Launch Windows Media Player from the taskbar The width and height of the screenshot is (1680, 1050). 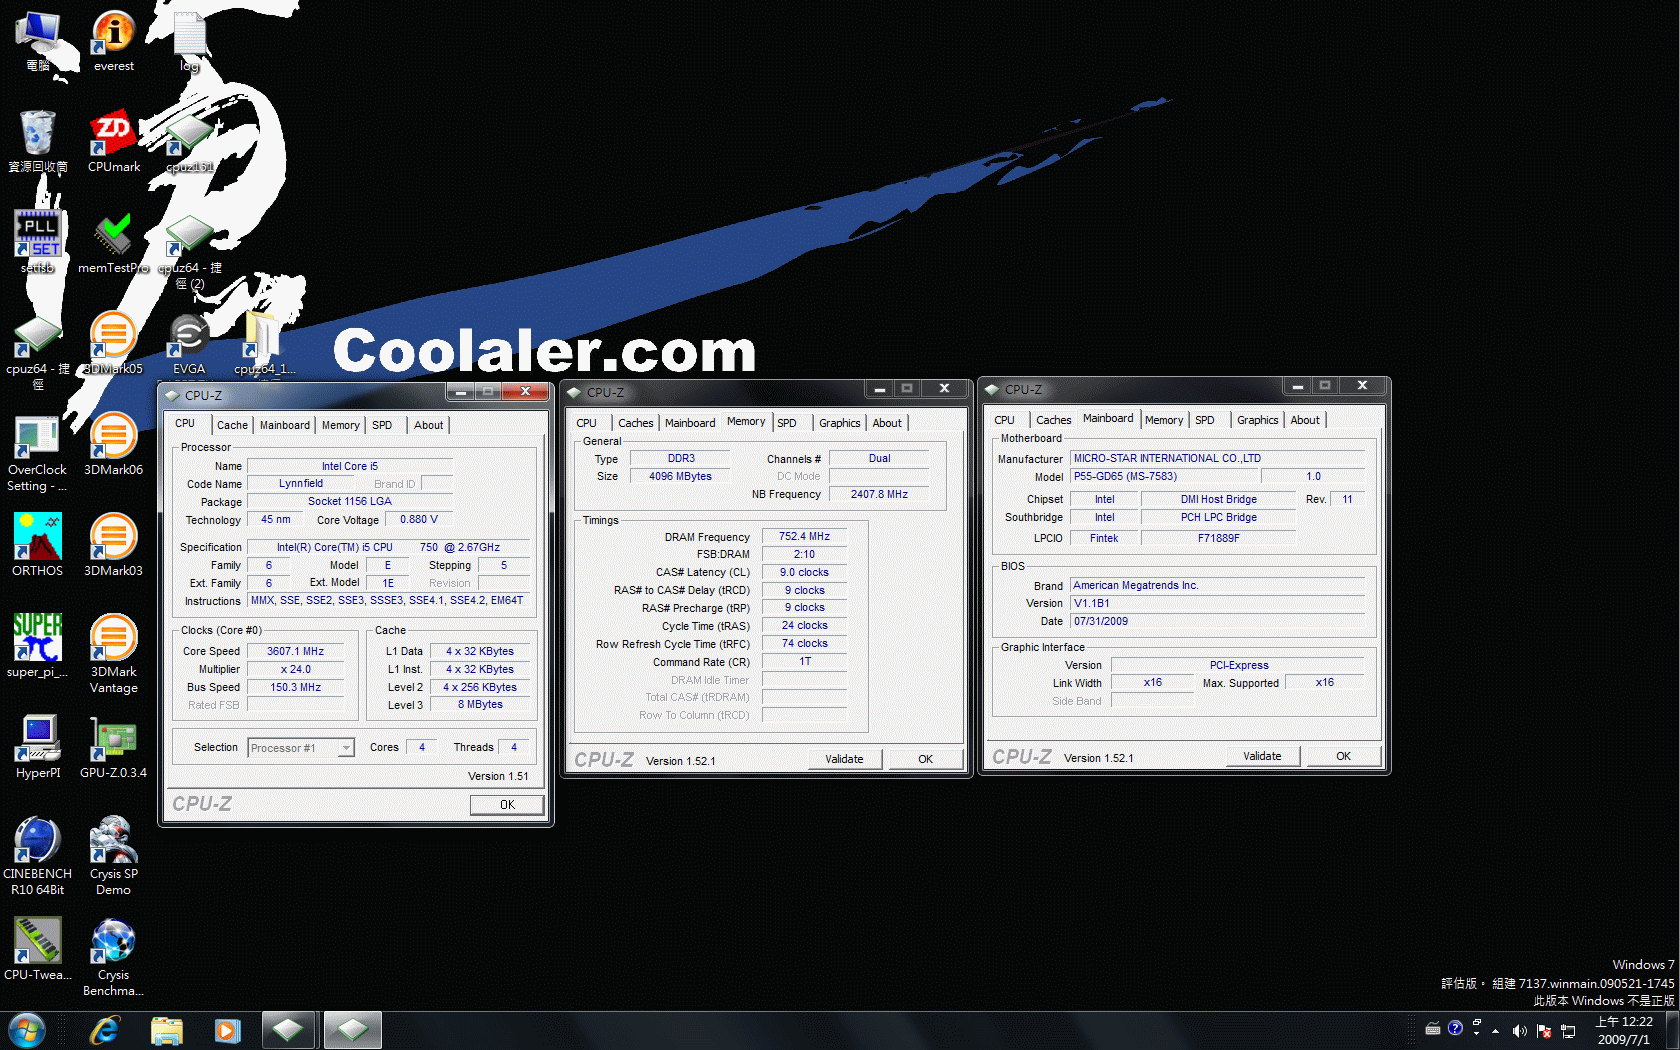pos(228,1029)
